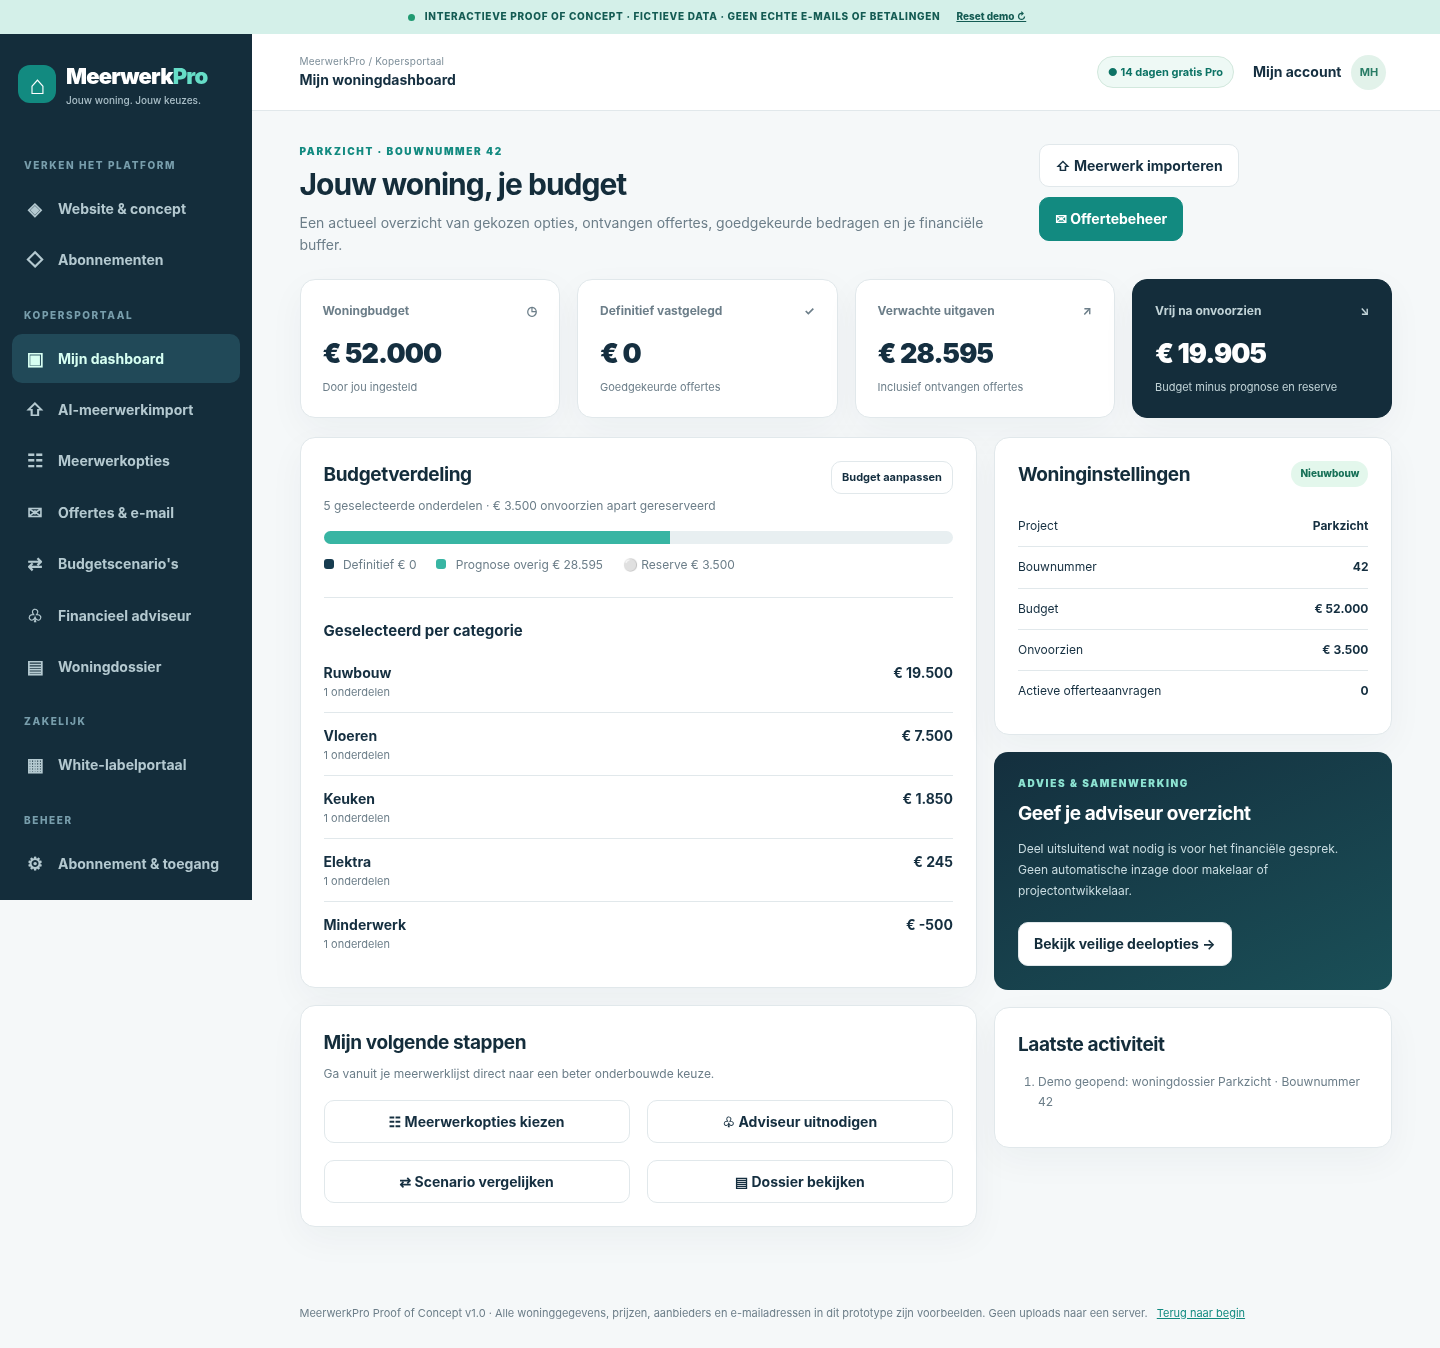This screenshot has height=1348, width=1440.
Task: Click the Budgetverdeling progress bar
Action: 638,538
